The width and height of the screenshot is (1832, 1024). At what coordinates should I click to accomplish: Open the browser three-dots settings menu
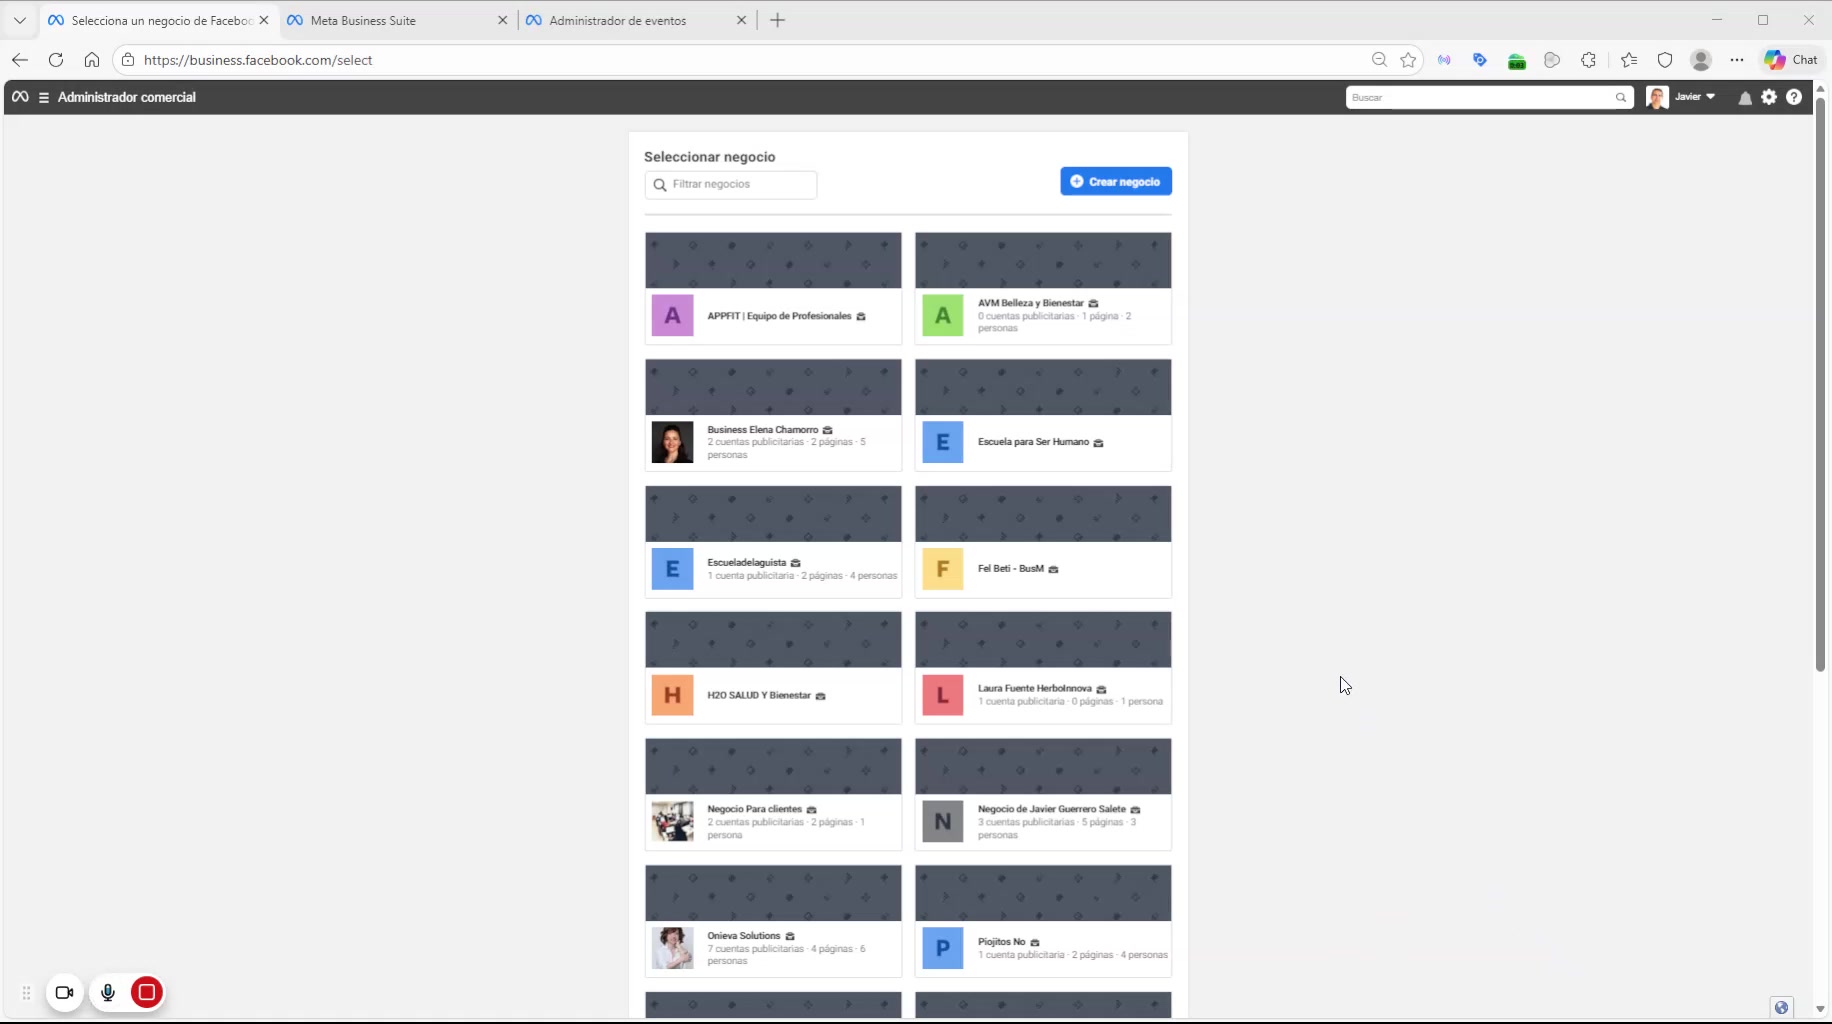click(1737, 60)
